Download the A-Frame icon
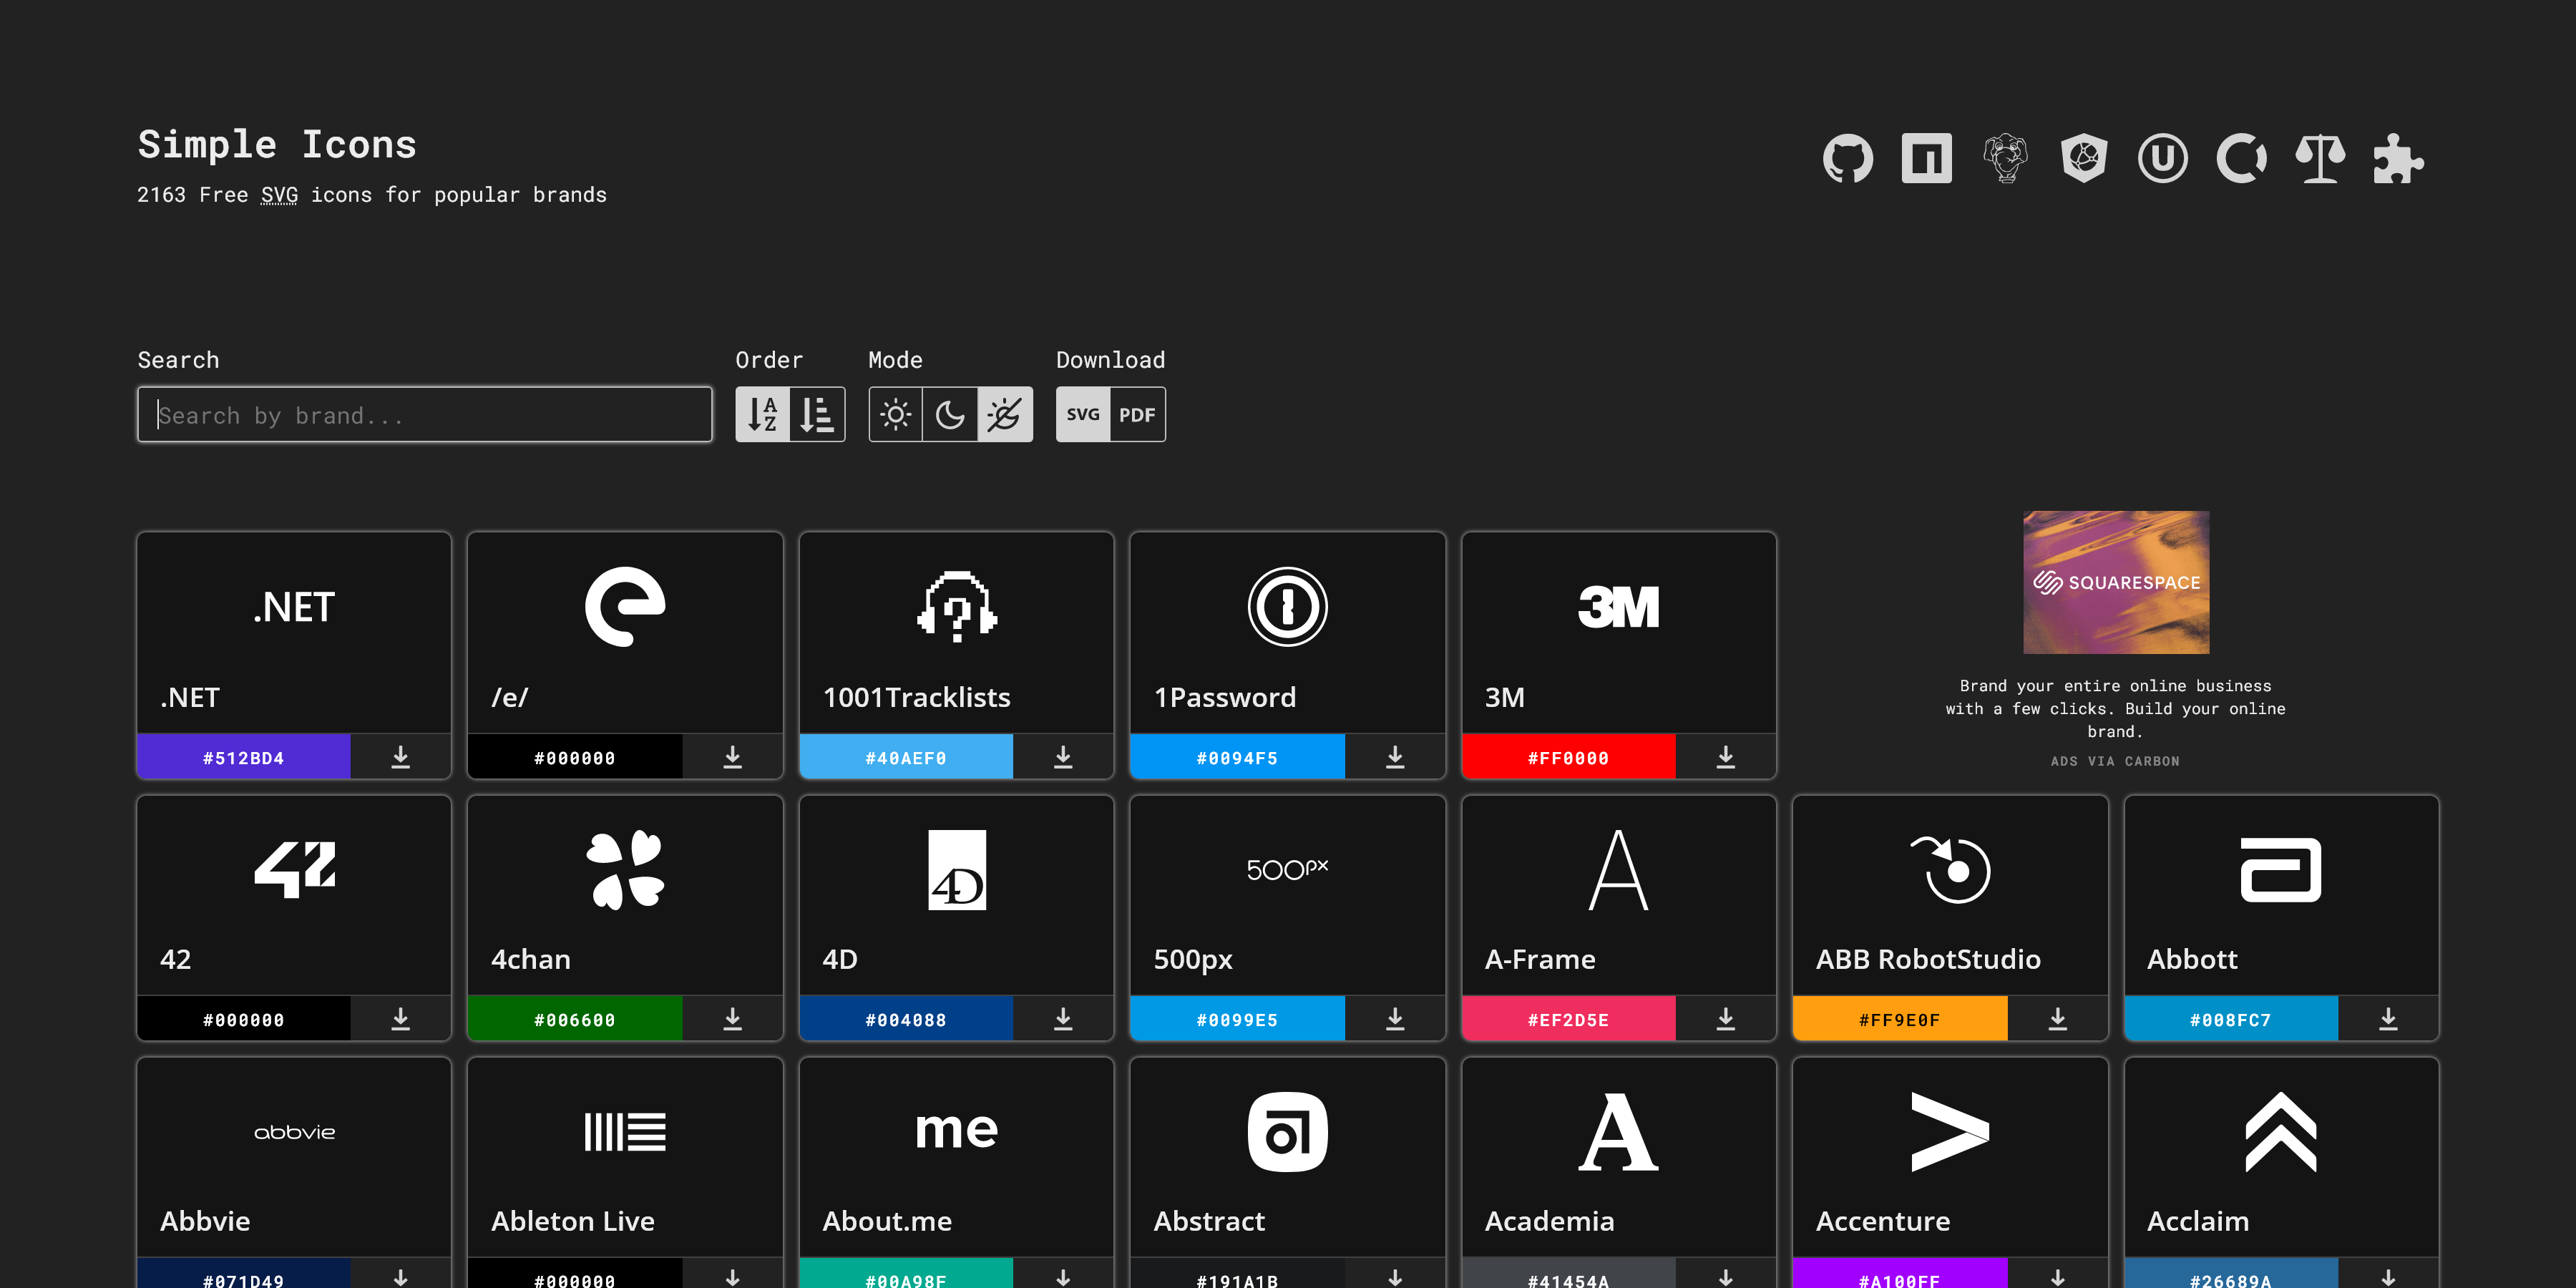 (x=1726, y=1019)
